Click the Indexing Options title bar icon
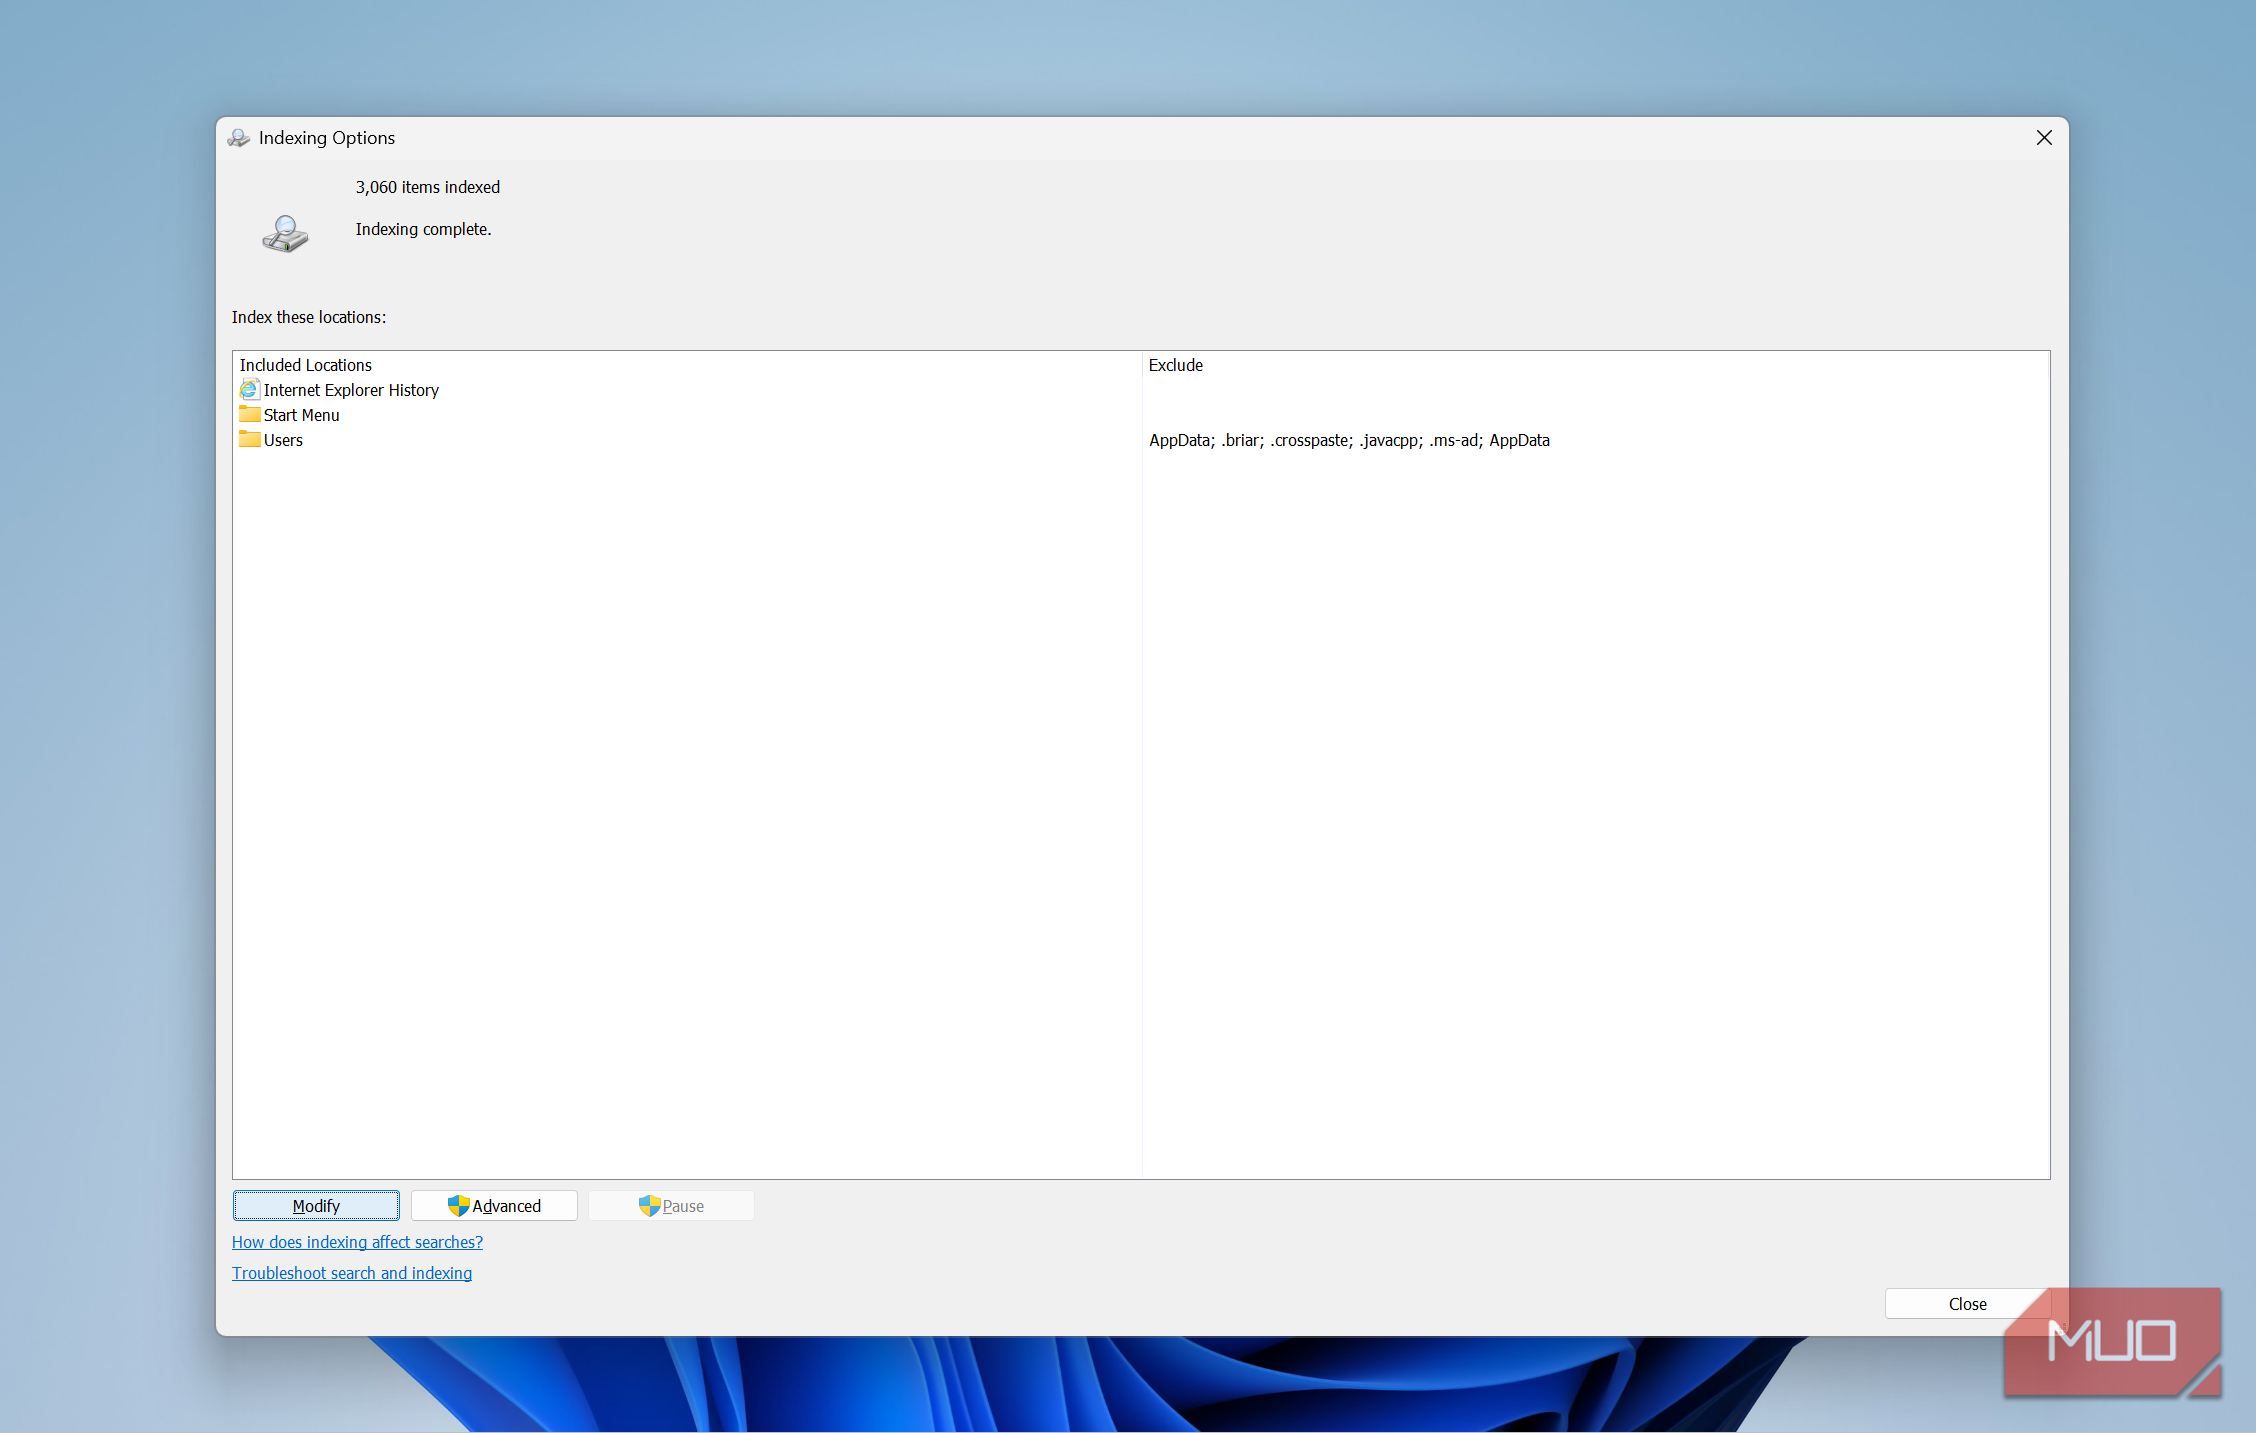The width and height of the screenshot is (2256, 1433). point(238,138)
